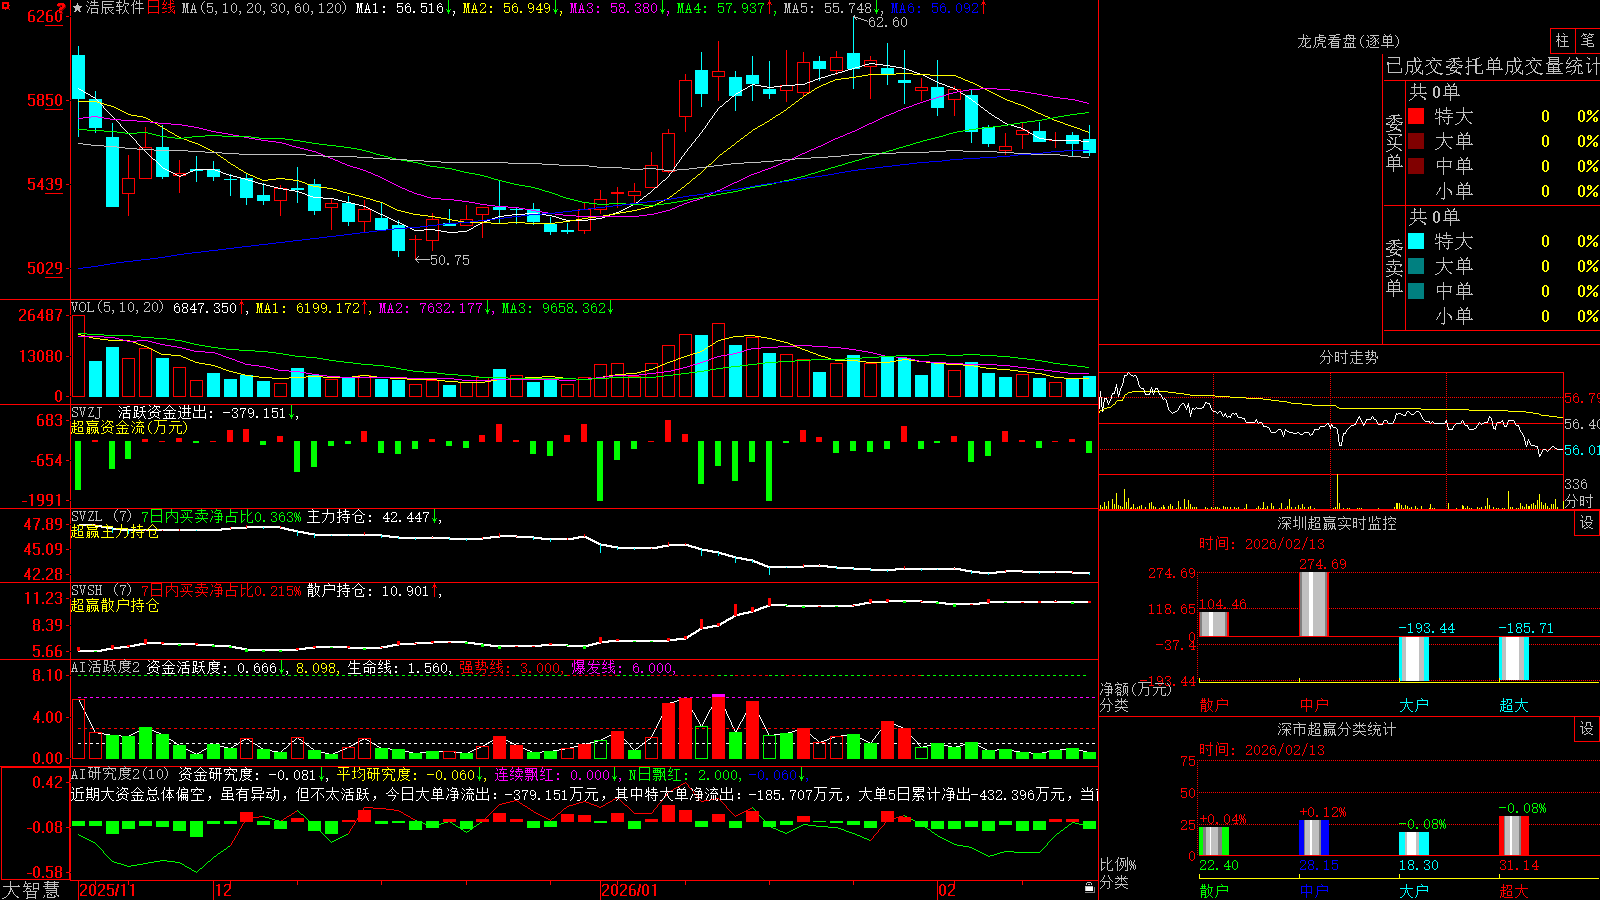Click the teal 中单 swatch under 委卖单
Viewport: 1600px width, 900px height.
point(1416,291)
